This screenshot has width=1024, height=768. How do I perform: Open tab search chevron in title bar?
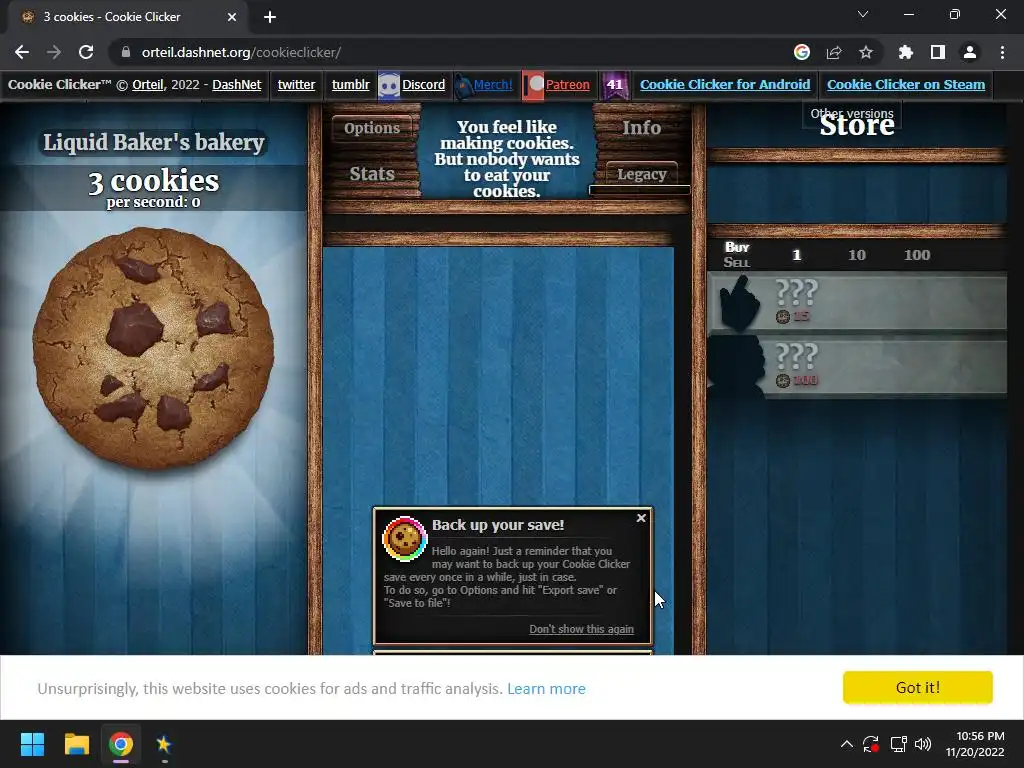tap(863, 14)
